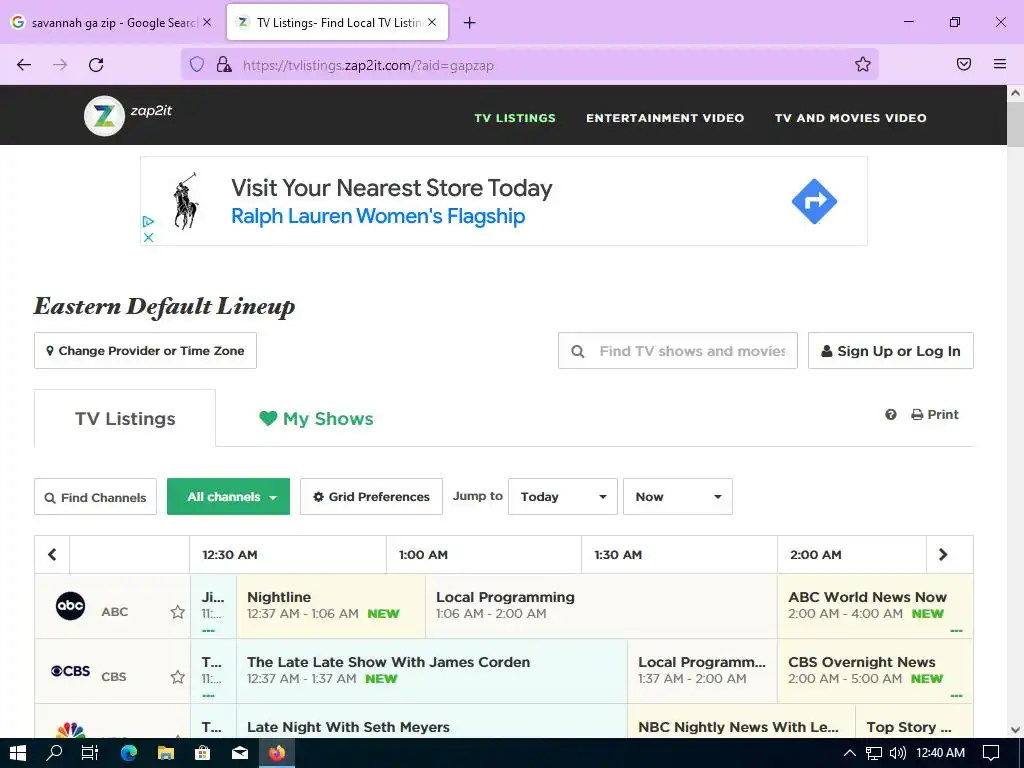
Task: Click the browser address bar URL
Action: click(x=368, y=65)
